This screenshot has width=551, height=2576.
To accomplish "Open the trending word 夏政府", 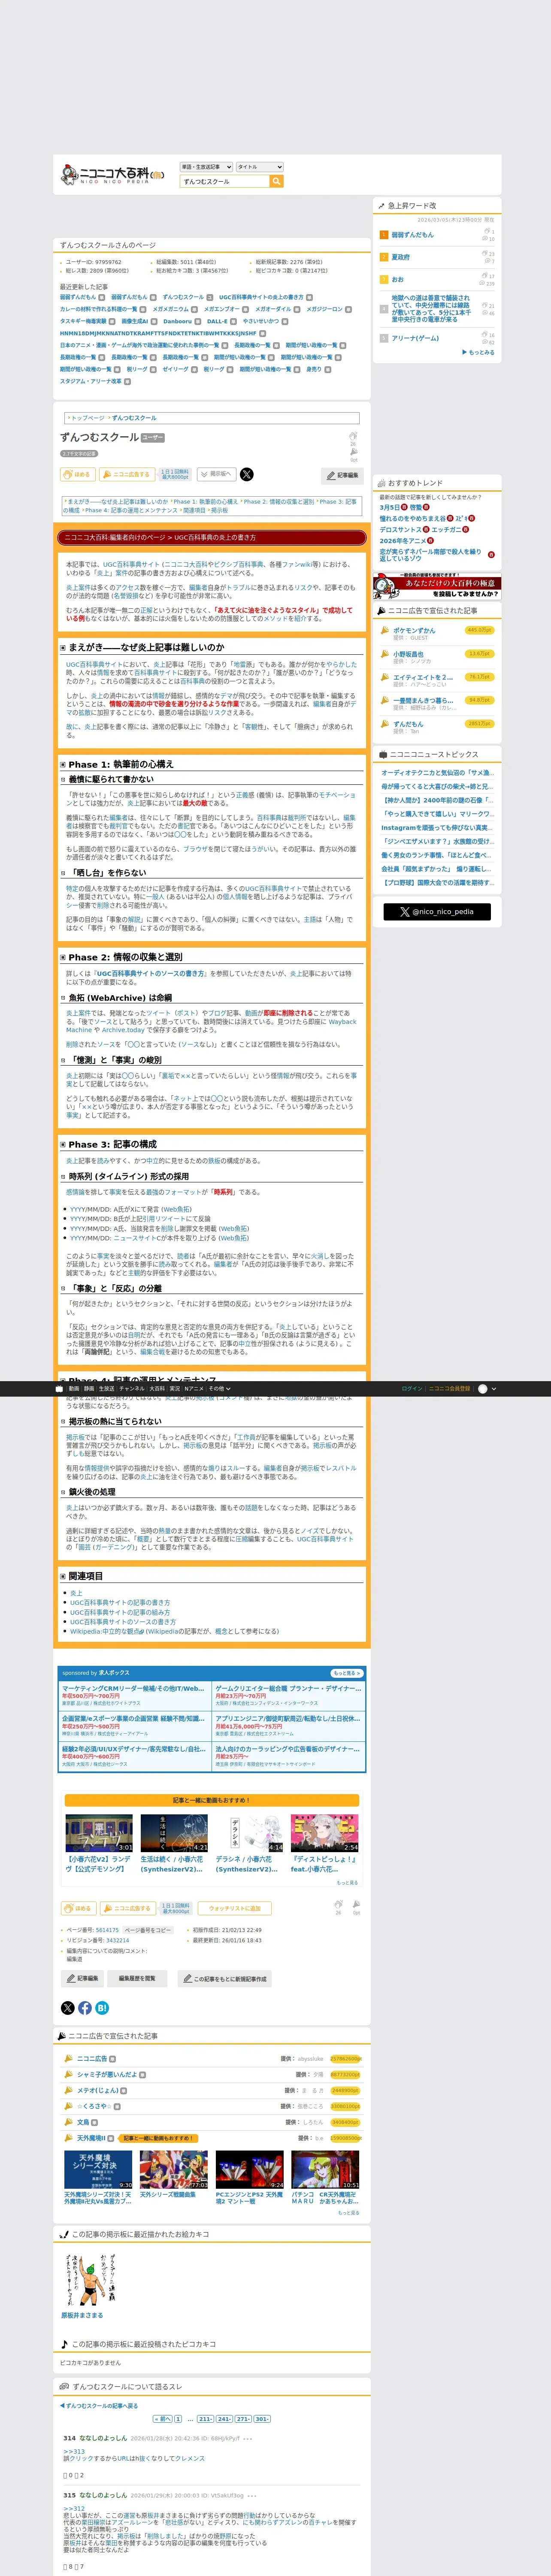I will click(400, 257).
